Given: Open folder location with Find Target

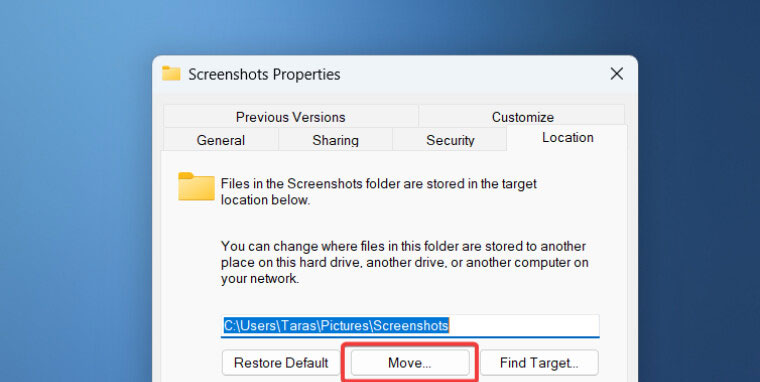Looking at the screenshot, I should [x=539, y=363].
